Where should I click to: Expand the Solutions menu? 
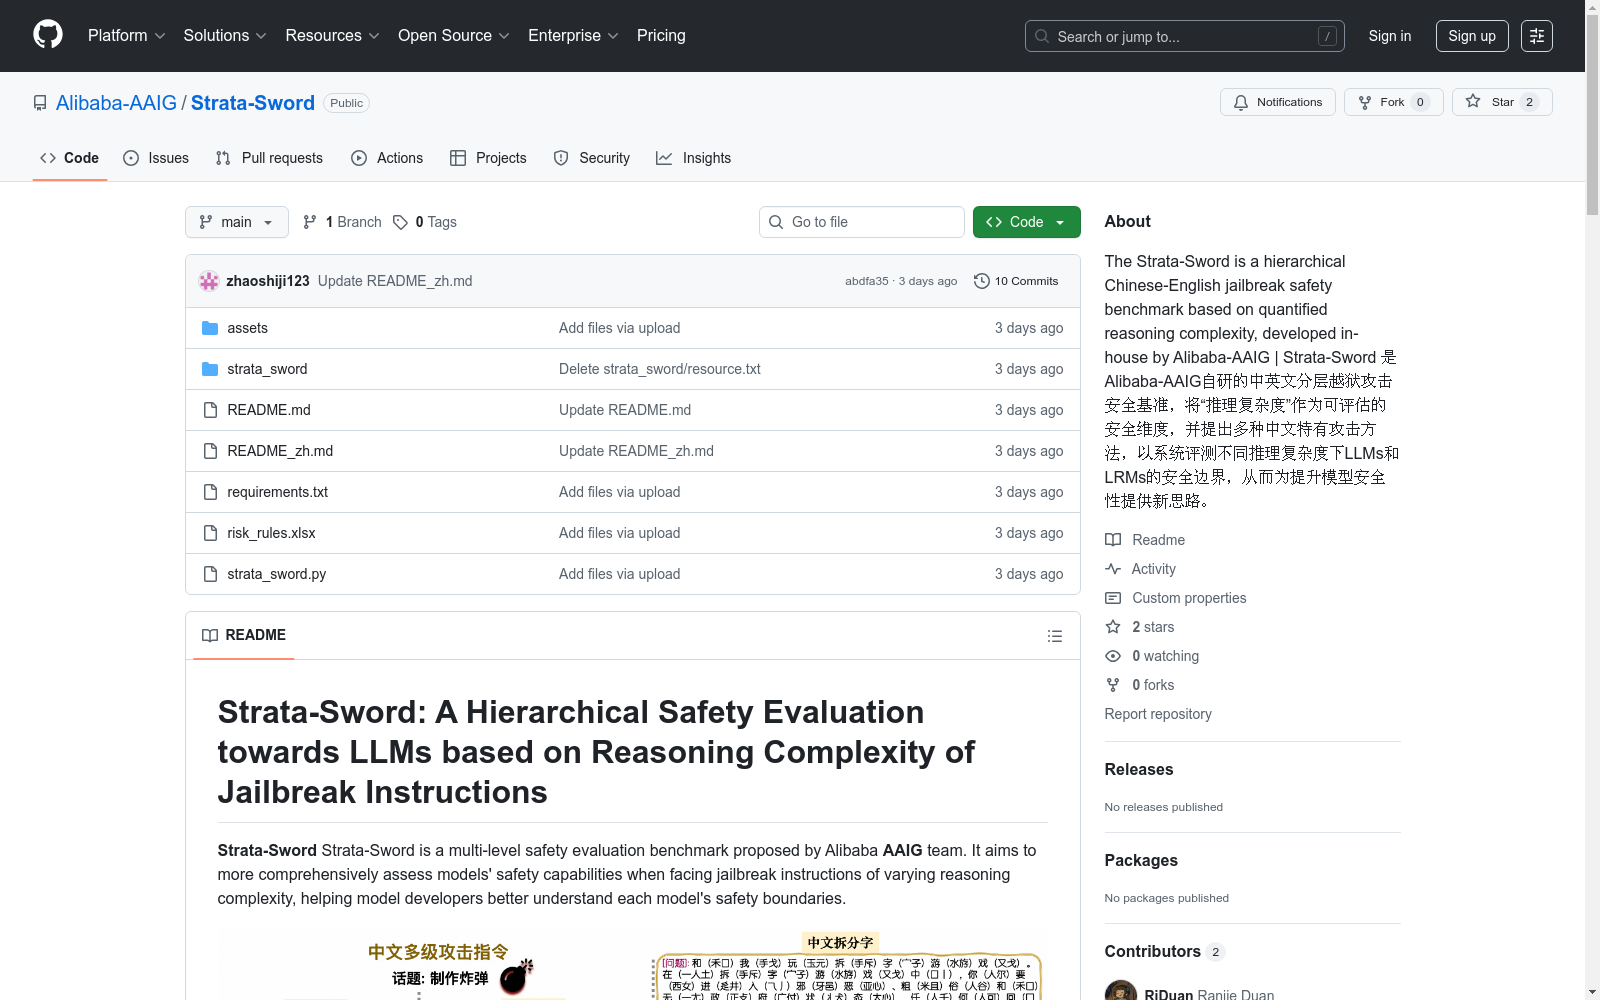pos(225,35)
